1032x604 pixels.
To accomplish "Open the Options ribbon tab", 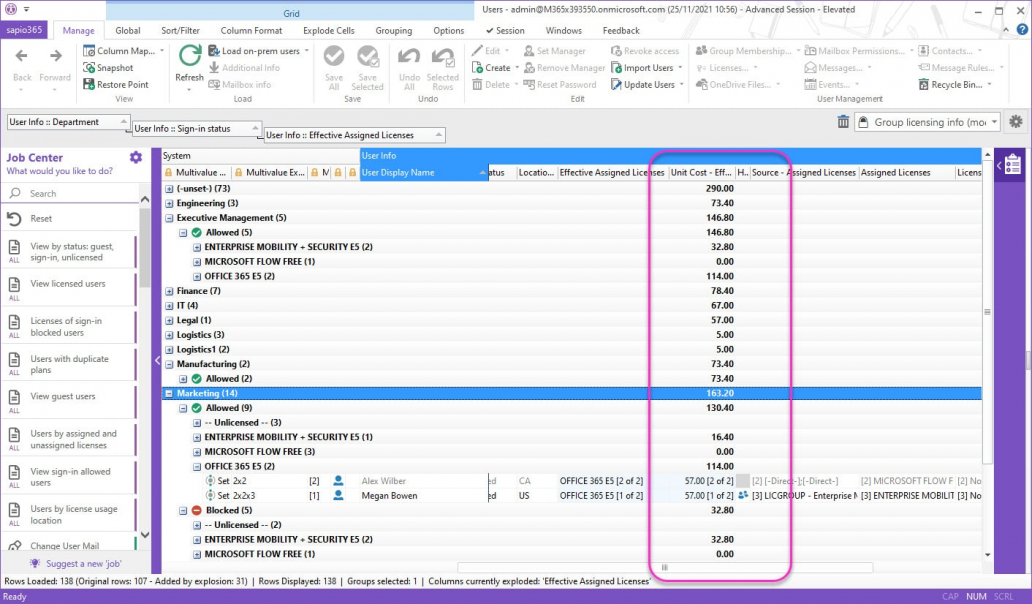I will [x=448, y=30].
